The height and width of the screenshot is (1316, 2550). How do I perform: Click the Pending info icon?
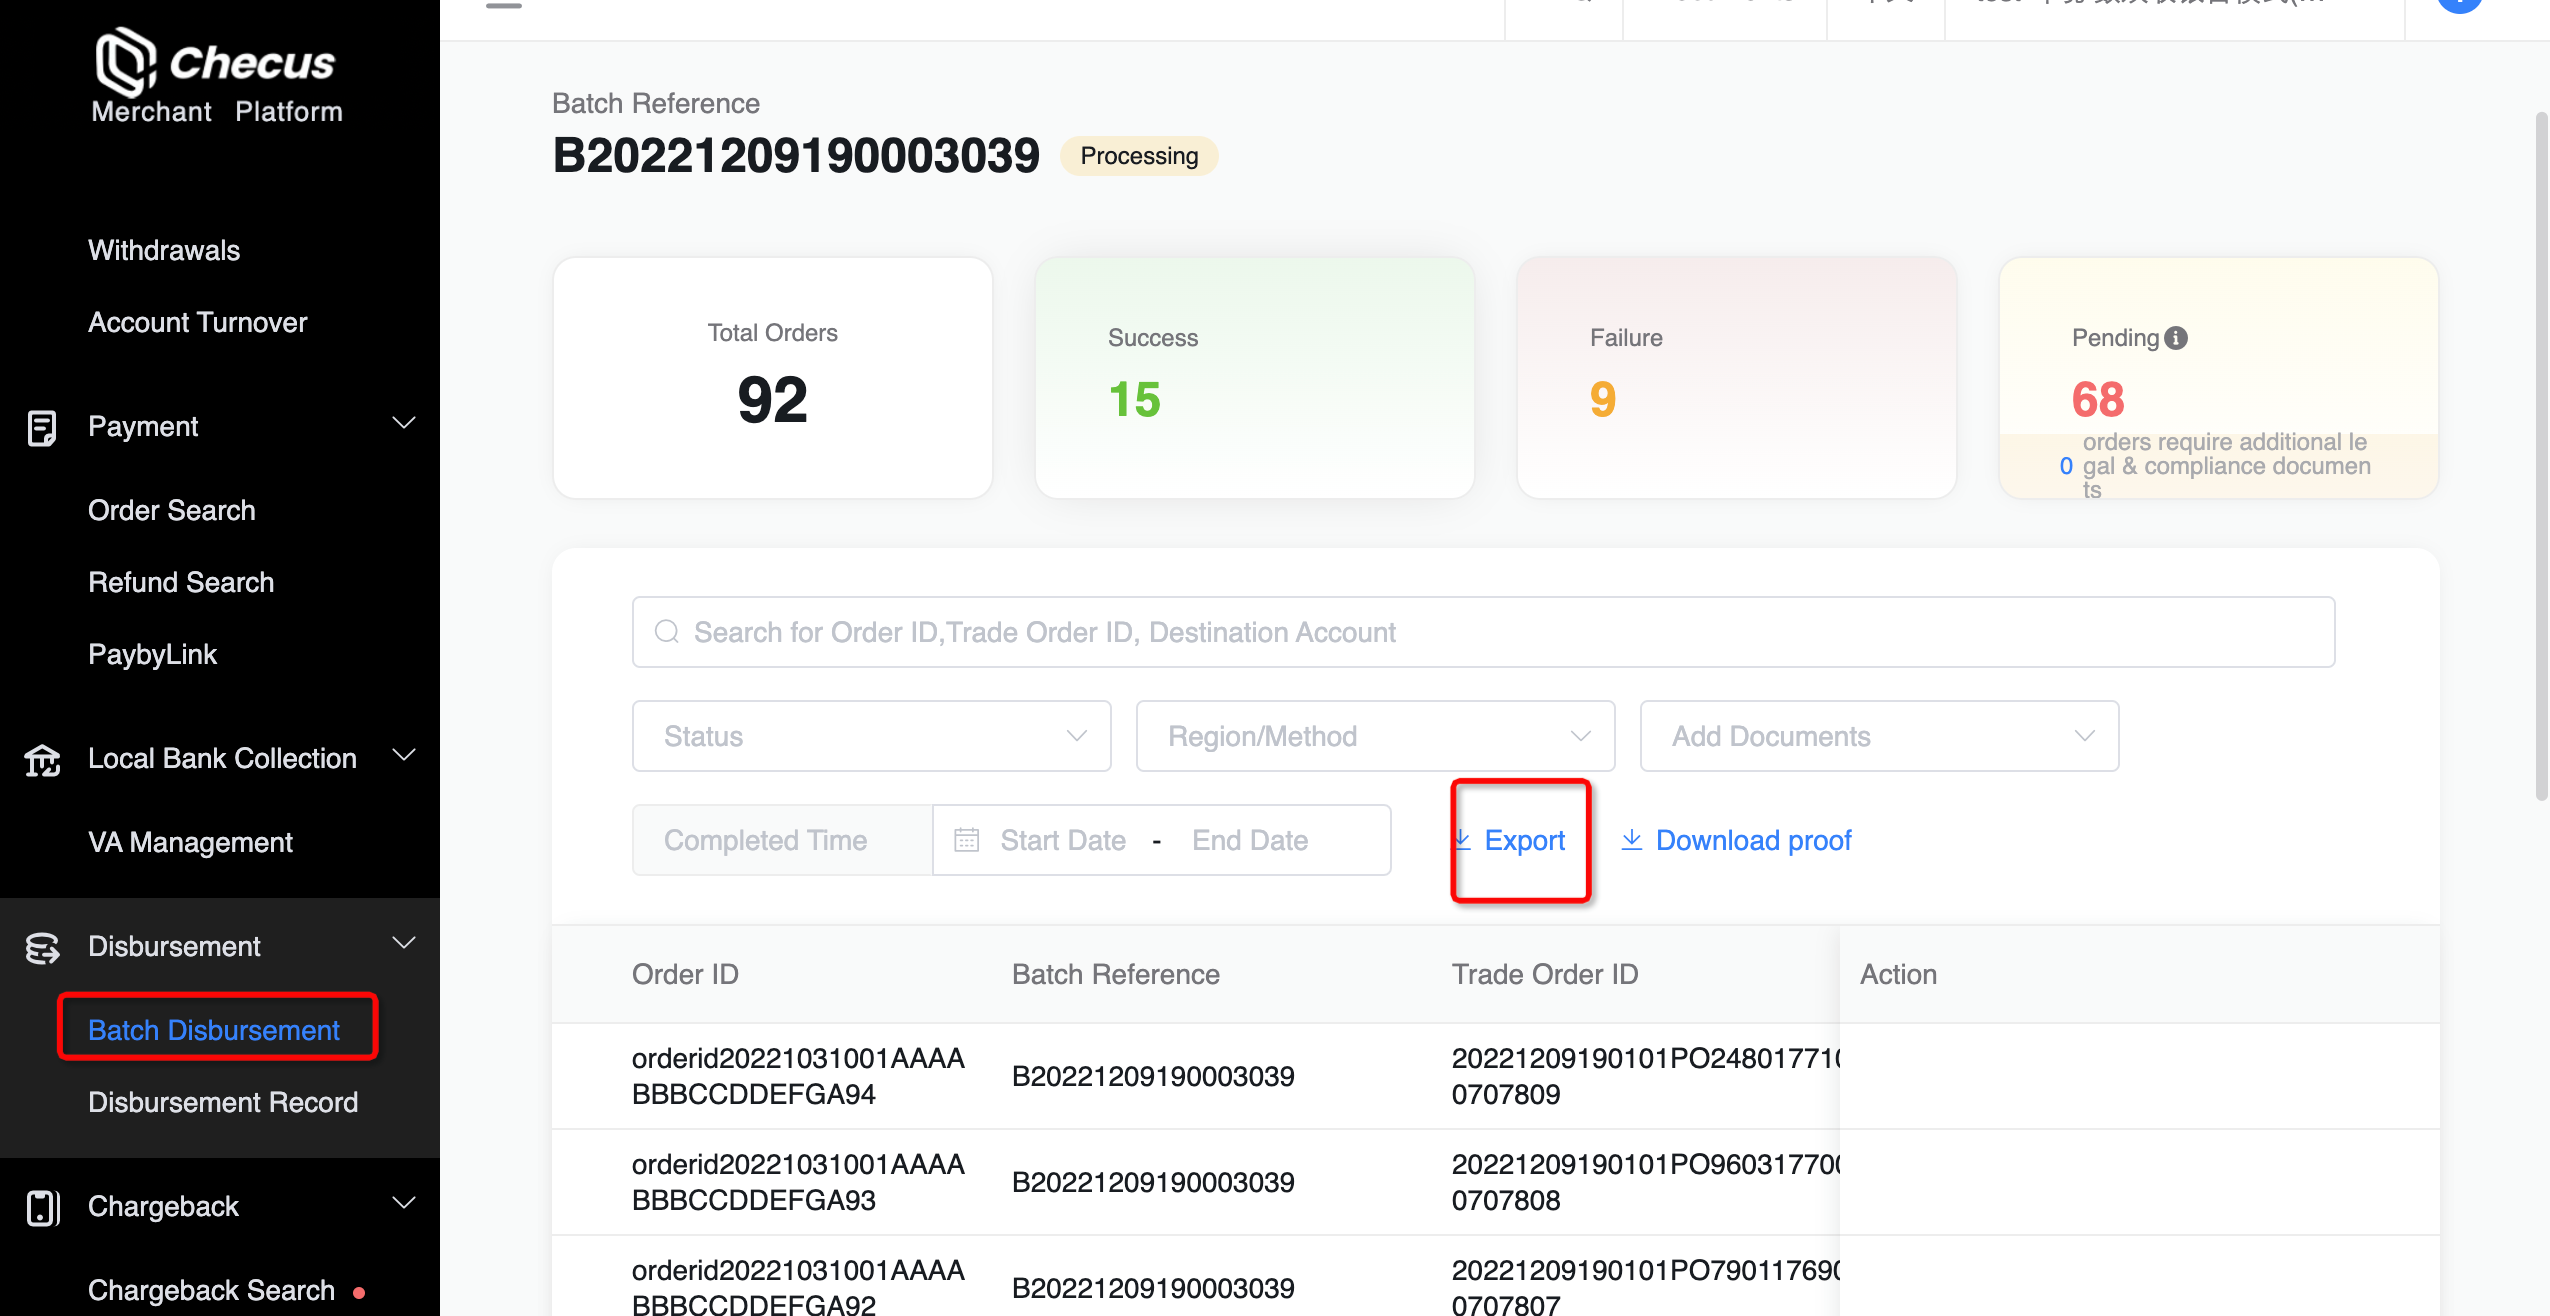tap(2176, 338)
